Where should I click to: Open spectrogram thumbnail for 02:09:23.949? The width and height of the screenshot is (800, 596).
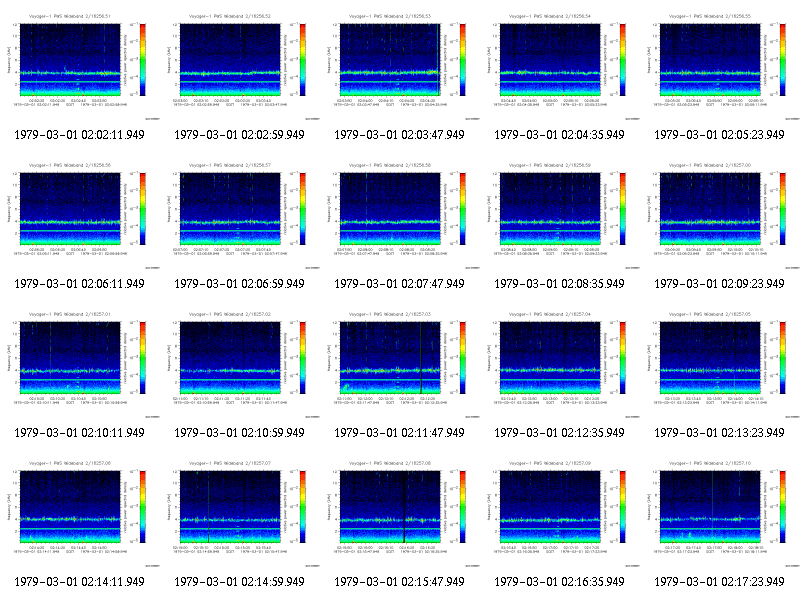pos(720,215)
